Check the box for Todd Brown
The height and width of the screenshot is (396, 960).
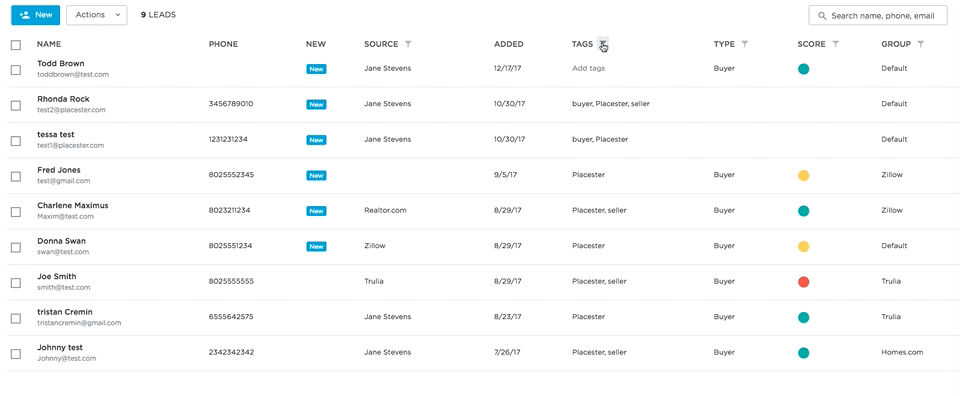click(16, 70)
